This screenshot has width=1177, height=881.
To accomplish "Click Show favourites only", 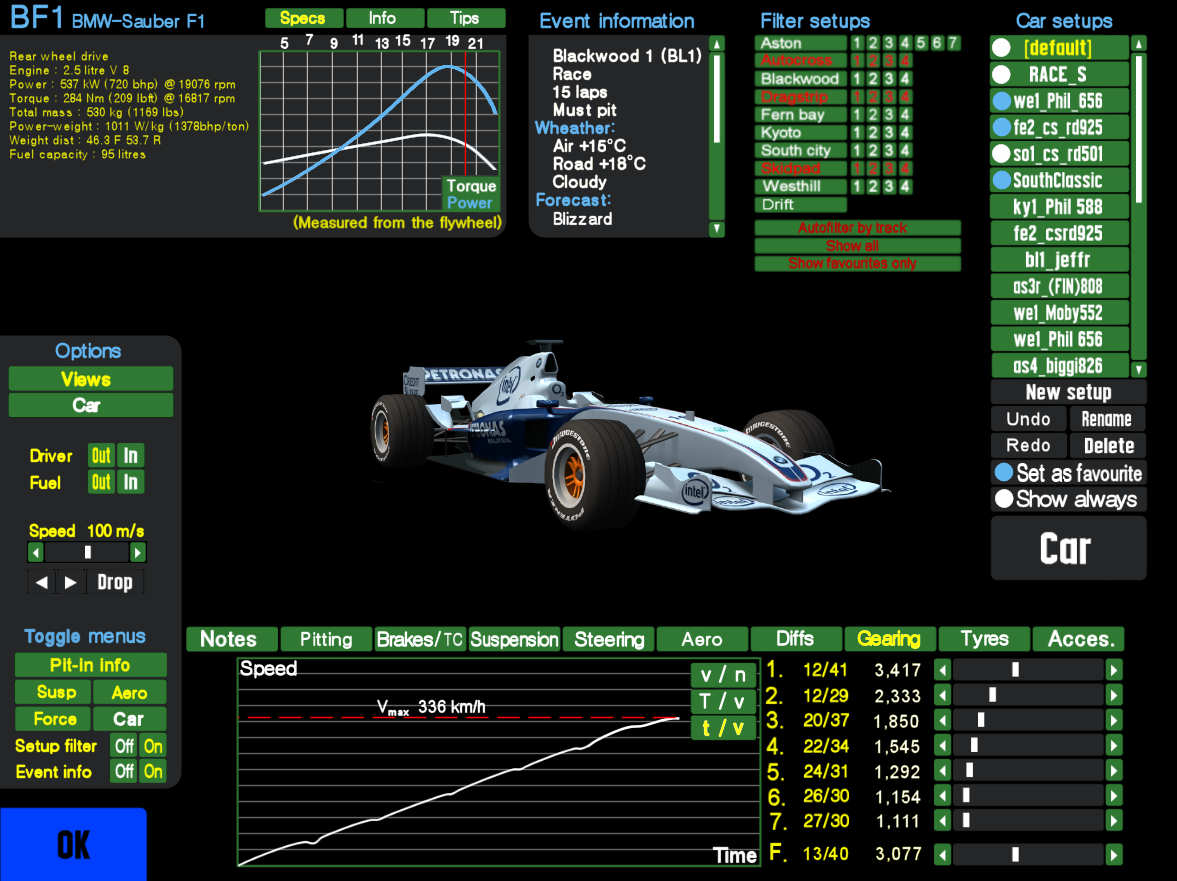I will (857, 263).
